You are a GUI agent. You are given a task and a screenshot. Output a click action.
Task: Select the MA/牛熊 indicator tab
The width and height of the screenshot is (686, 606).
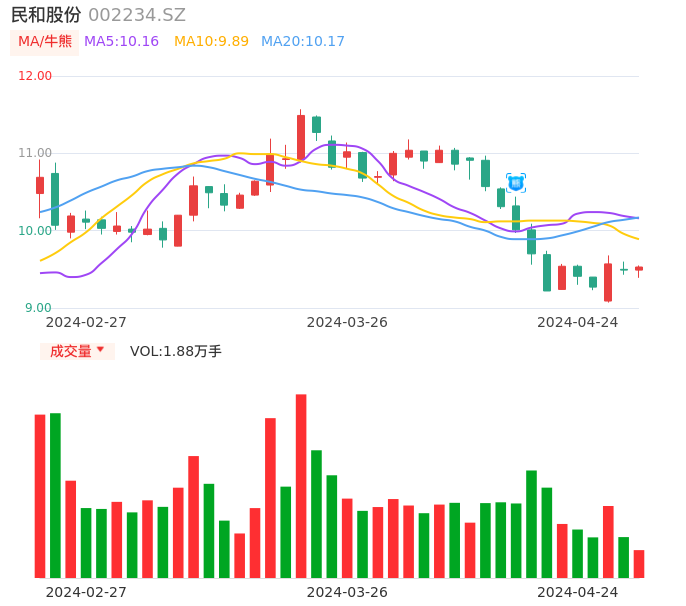(45, 41)
